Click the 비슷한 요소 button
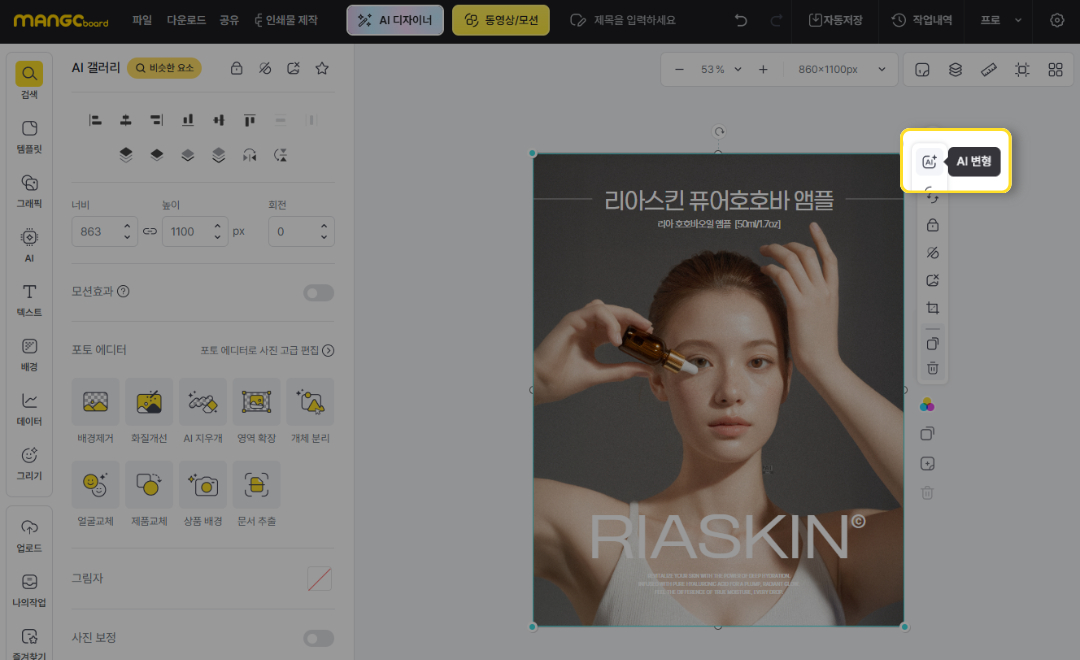The height and width of the screenshot is (660, 1080). coord(164,68)
